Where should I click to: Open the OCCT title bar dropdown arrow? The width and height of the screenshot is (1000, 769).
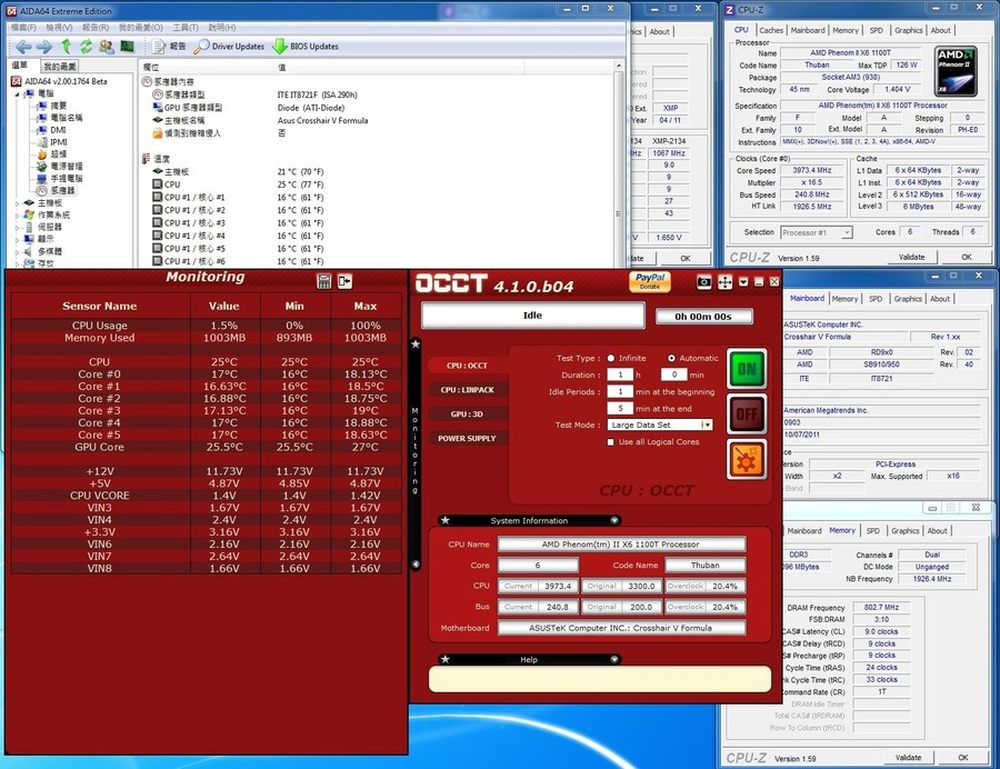coord(744,282)
